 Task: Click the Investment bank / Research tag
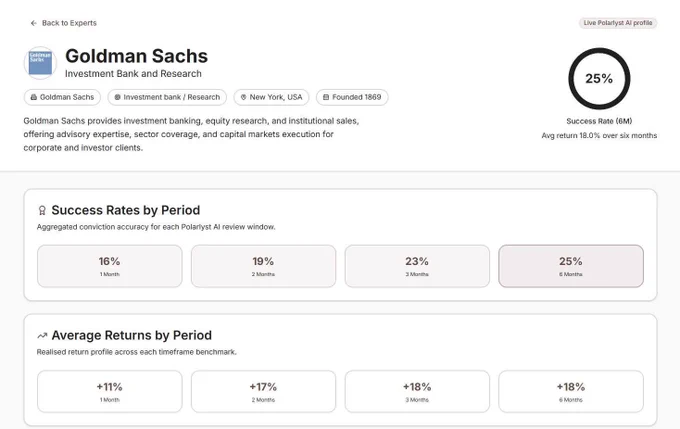coord(167,97)
